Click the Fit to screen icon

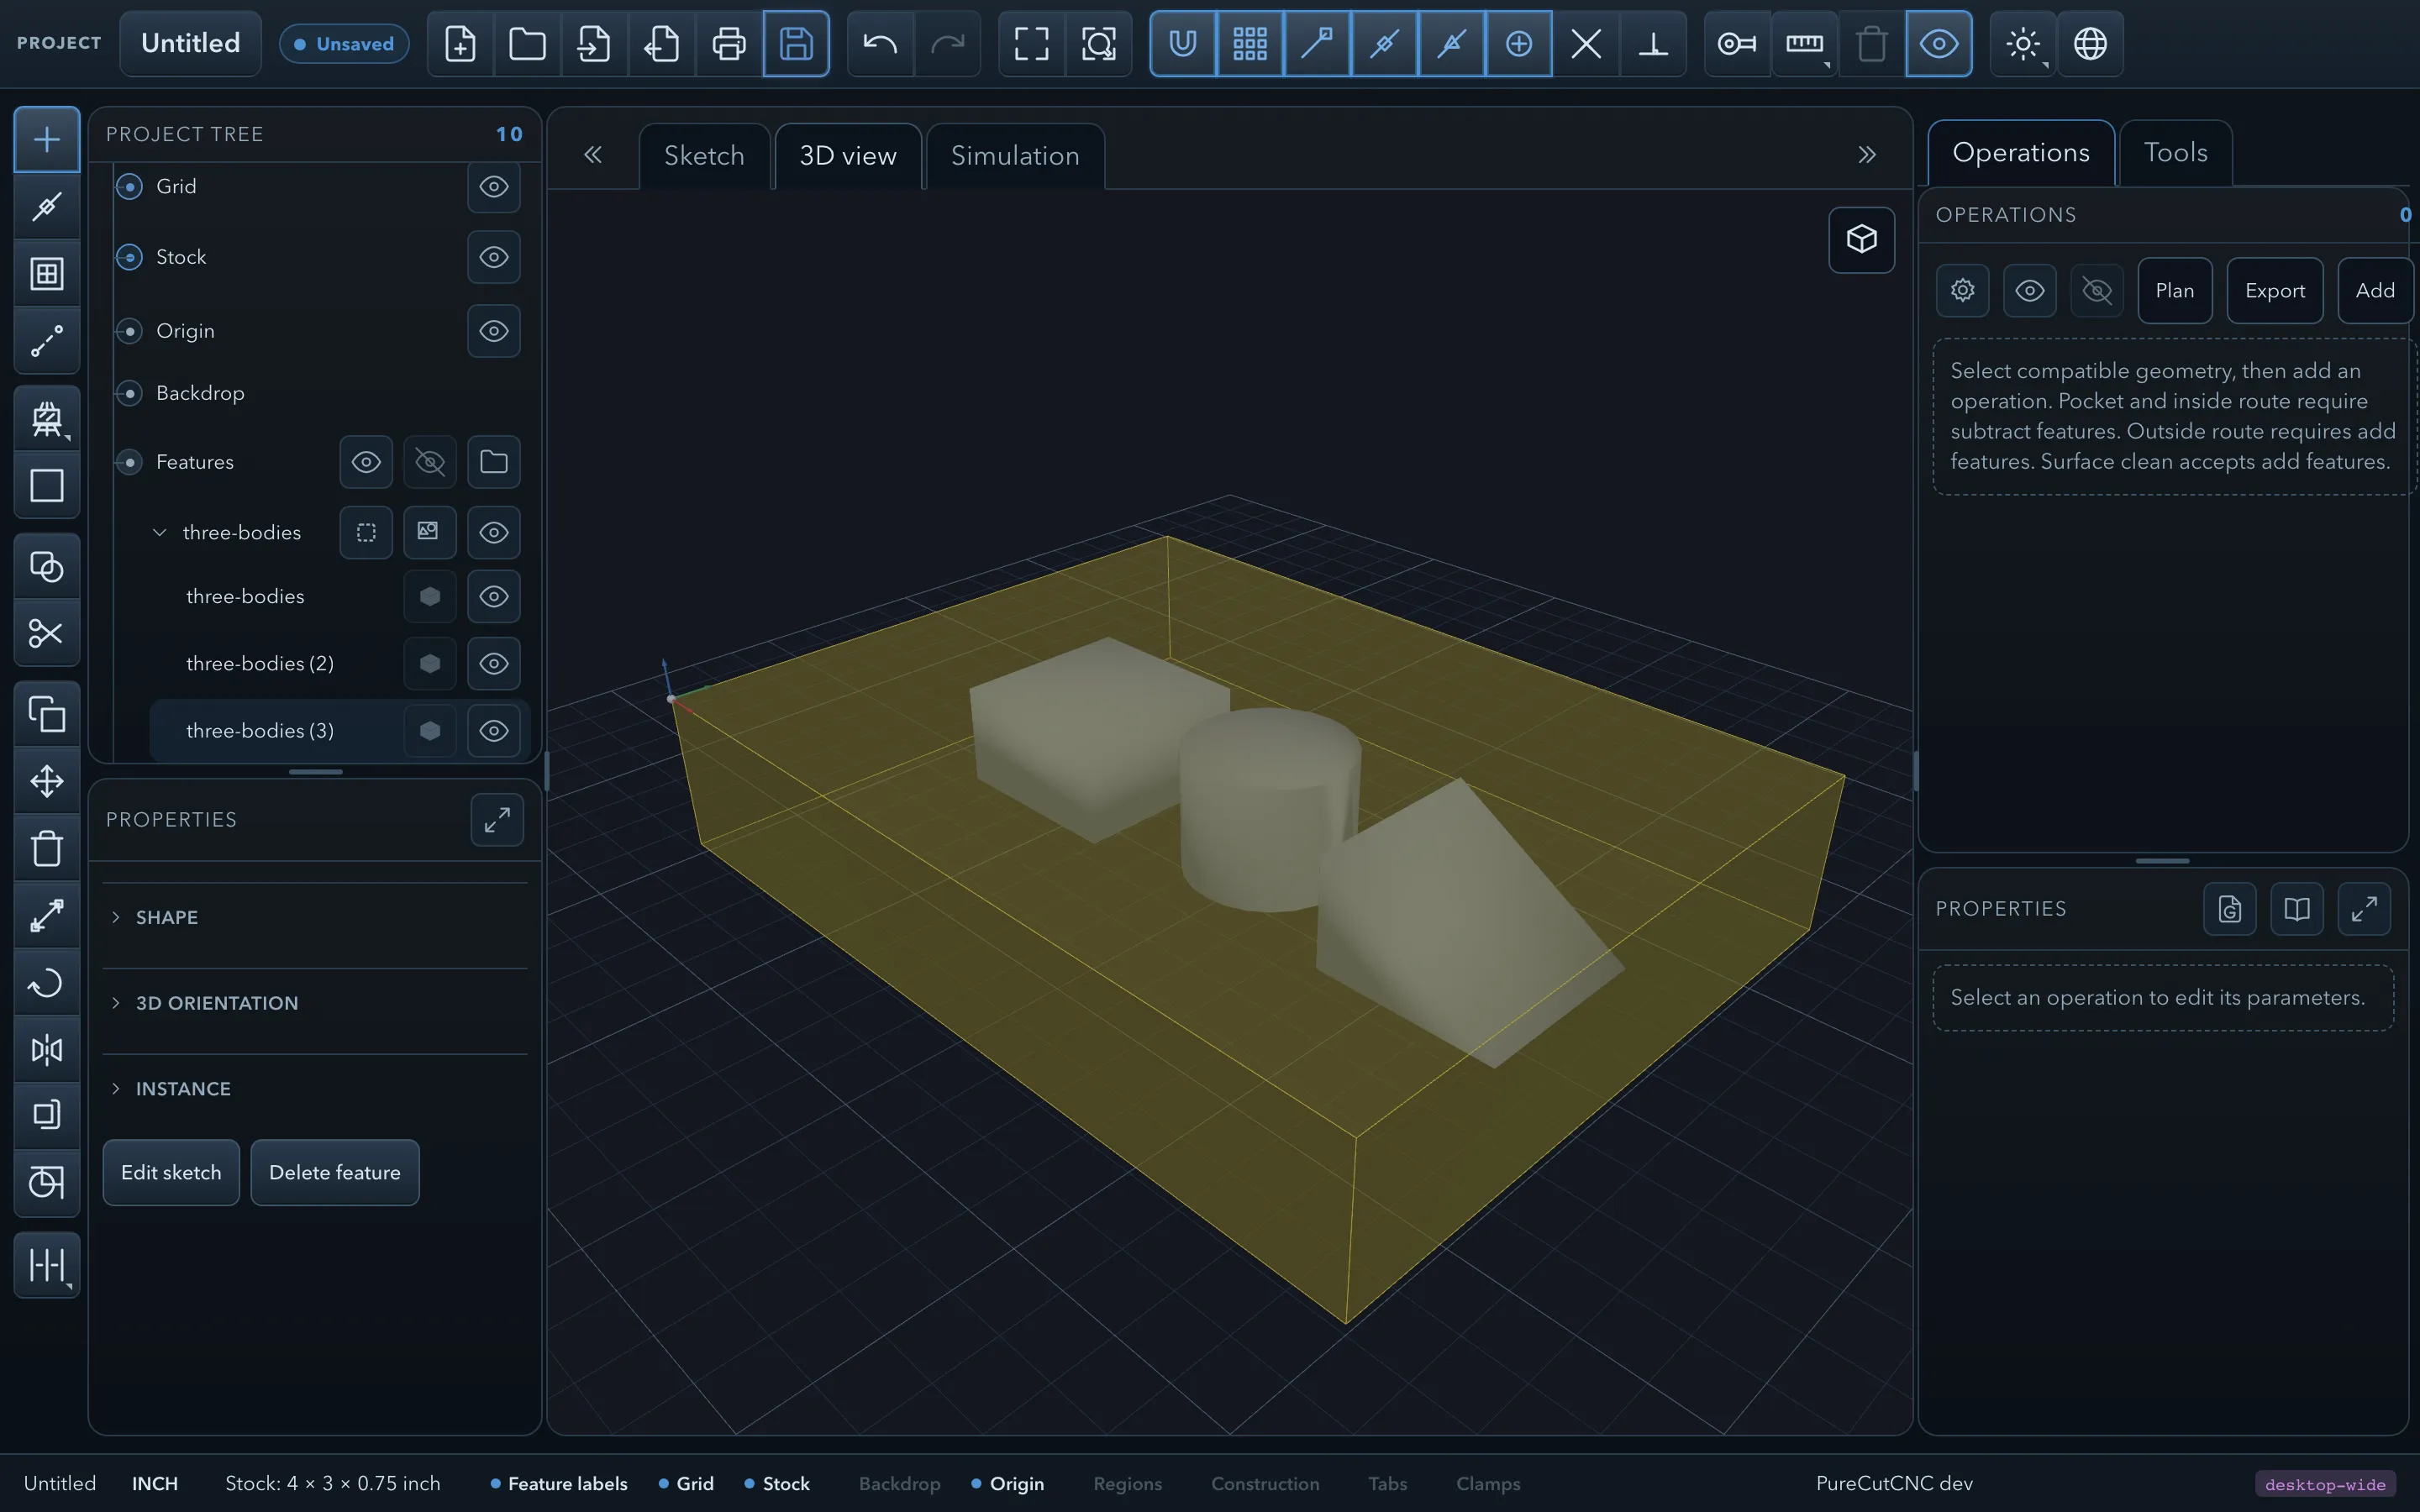point(1031,44)
